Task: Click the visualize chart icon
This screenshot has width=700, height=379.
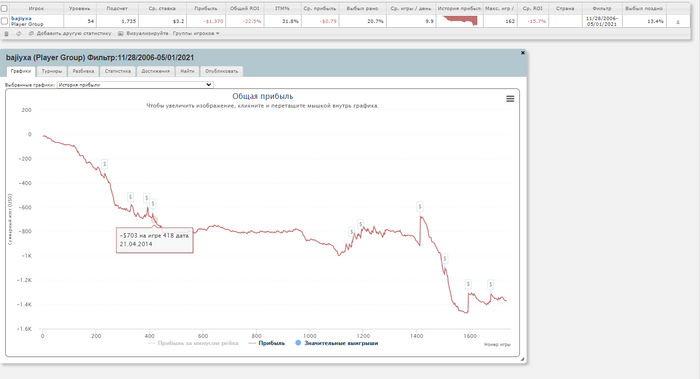Action: coord(121,33)
